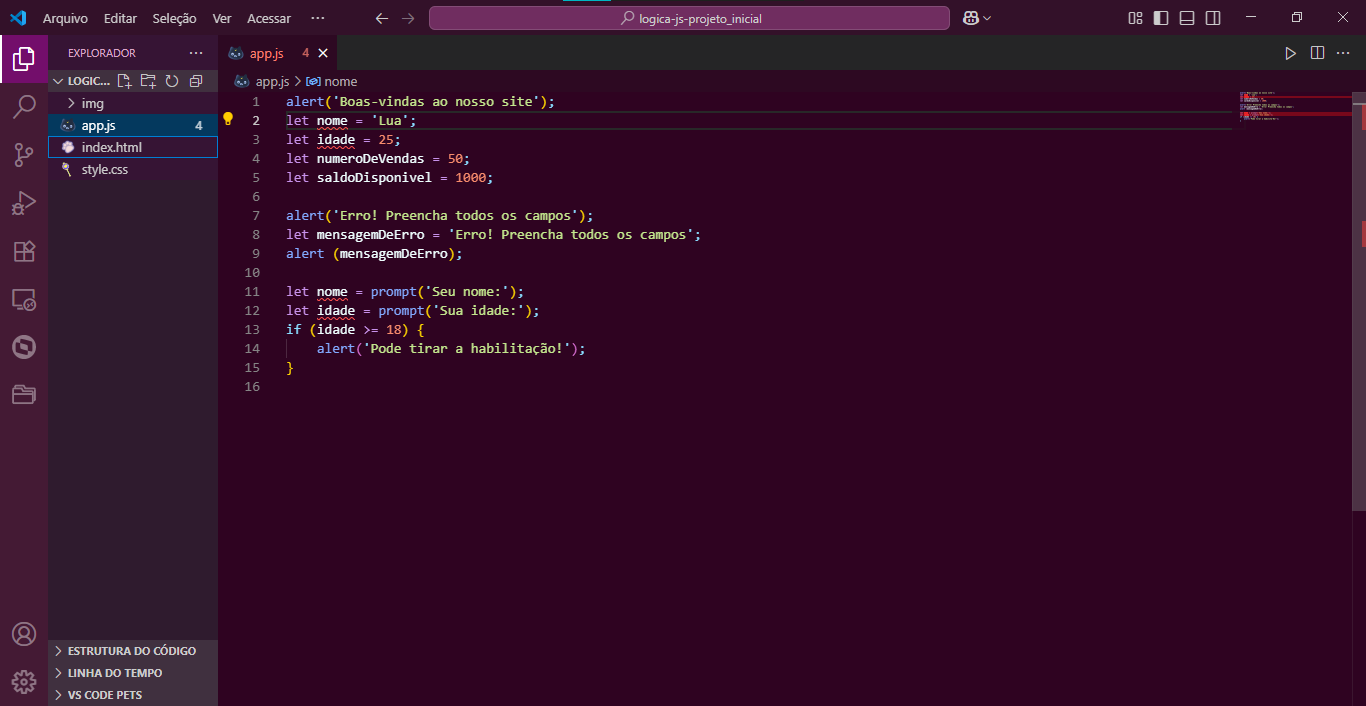Click the VS Code logo in the title bar
Viewport: 1366px width, 706px height.
click(x=18, y=18)
